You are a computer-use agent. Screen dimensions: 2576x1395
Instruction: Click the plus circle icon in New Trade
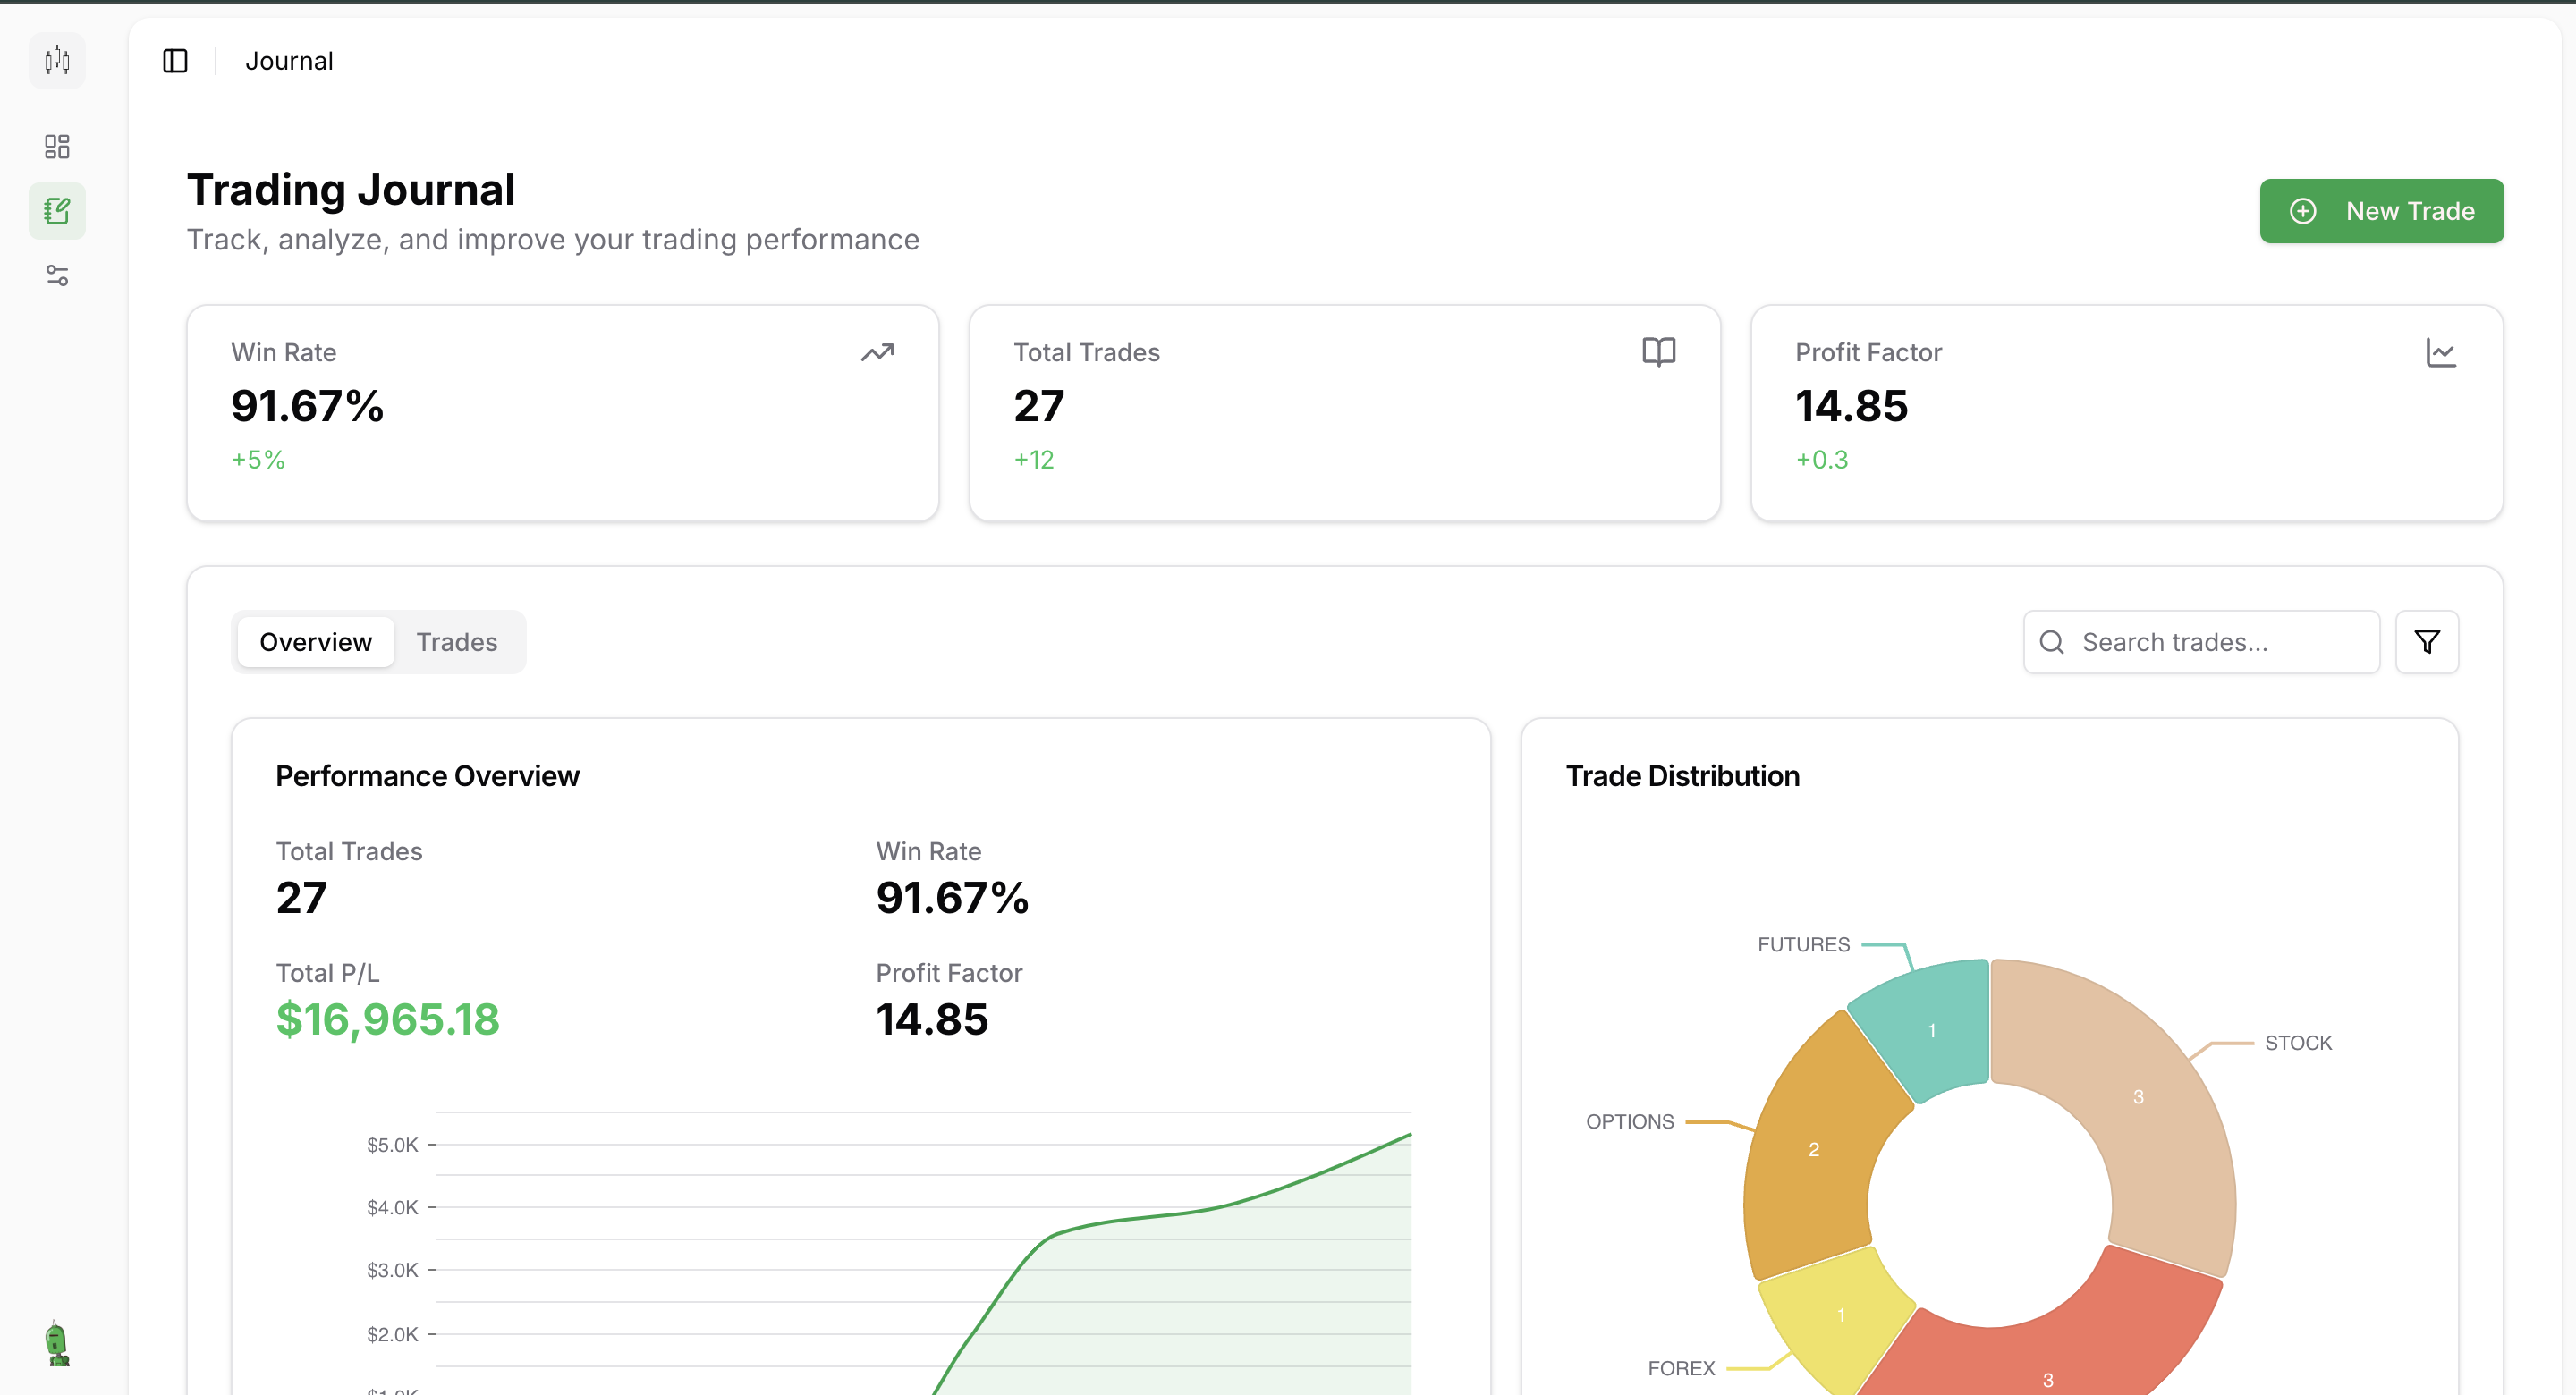[2303, 211]
